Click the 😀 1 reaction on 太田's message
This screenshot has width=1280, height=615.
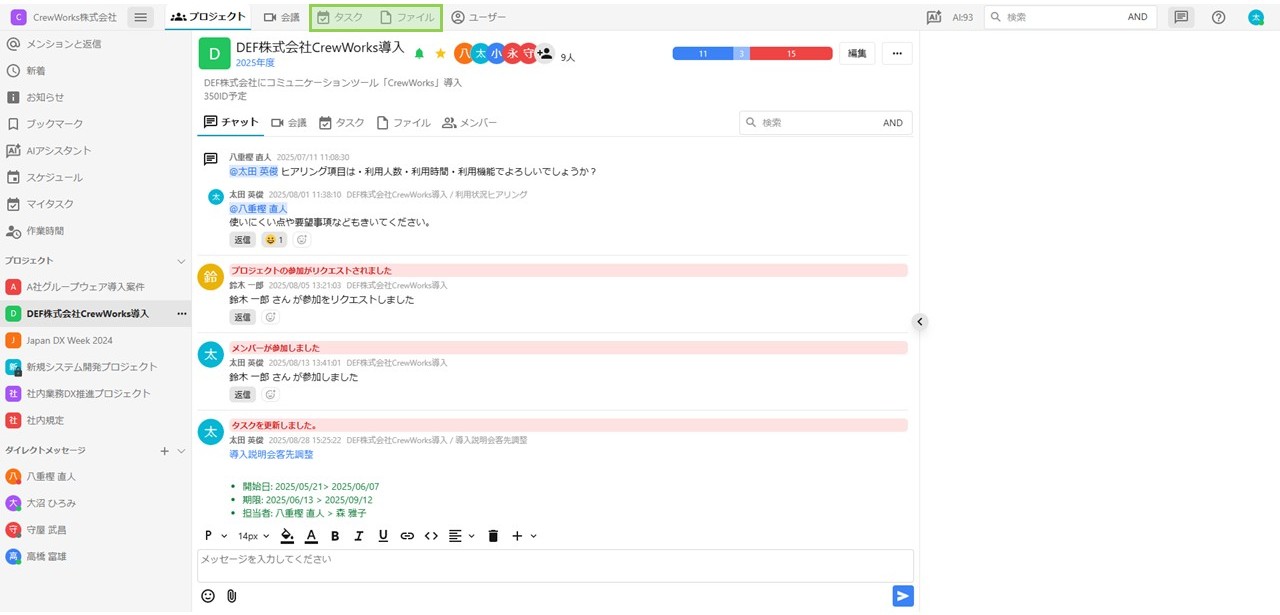[x=273, y=240]
